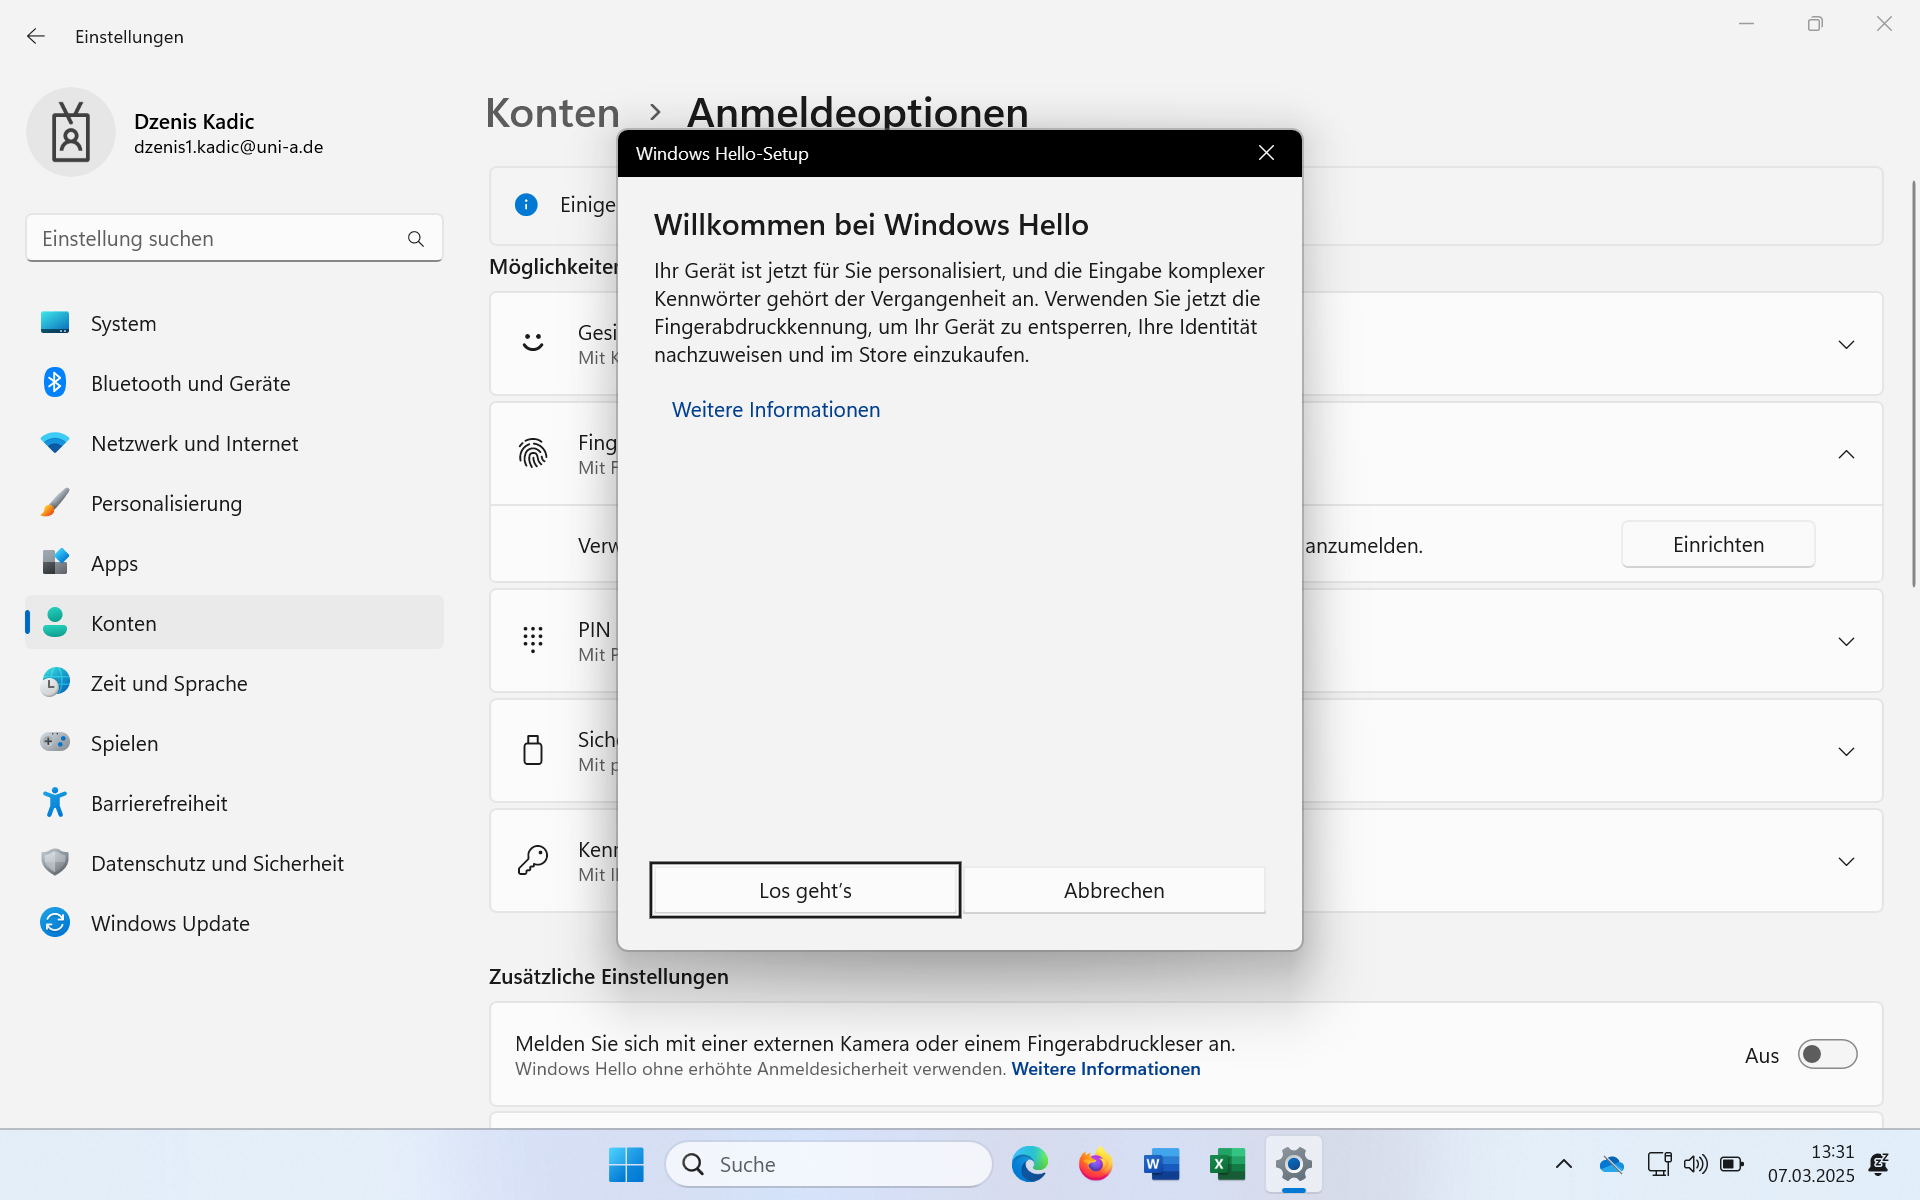Open Weitere Informationen link in dialog
Image resolution: width=1920 pixels, height=1200 pixels.
tap(776, 410)
